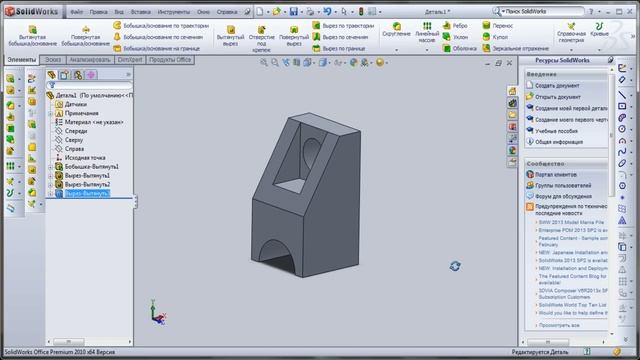This screenshot has width=640, height=360.
Task: Select Вырез по траектории
Action: (343, 26)
